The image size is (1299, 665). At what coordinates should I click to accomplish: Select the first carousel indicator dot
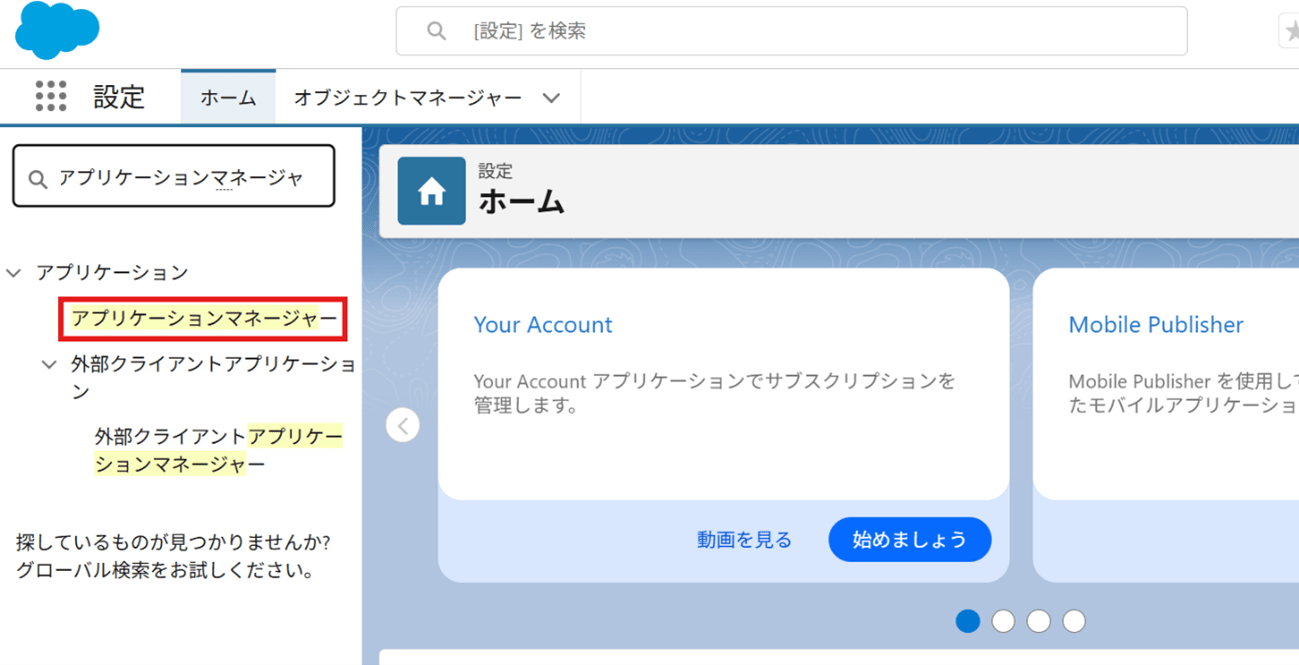coord(968,621)
